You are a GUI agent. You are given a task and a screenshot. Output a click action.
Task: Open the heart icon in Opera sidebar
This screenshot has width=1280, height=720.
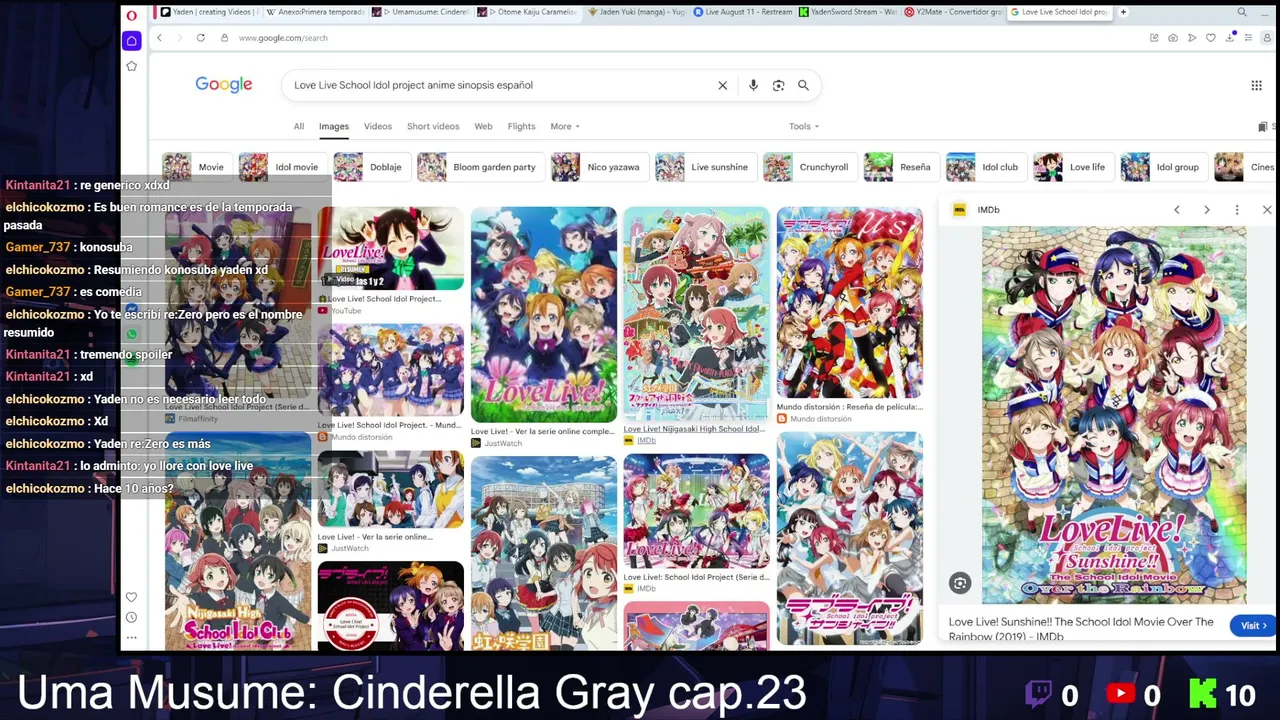[x=131, y=597]
